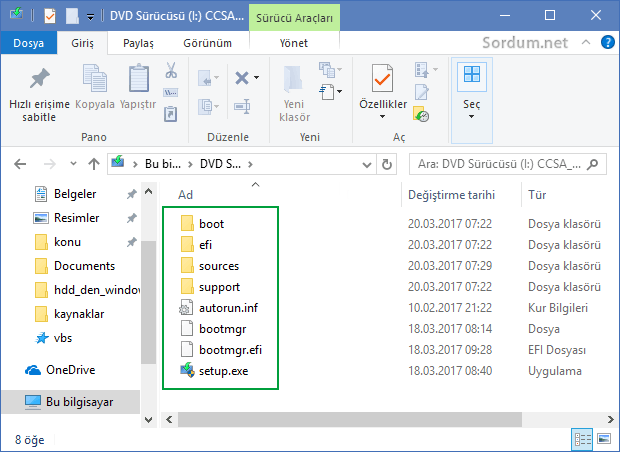
Task: Click the easy access icon in Yeni group
Action: pyautogui.click(x=327, y=92)
